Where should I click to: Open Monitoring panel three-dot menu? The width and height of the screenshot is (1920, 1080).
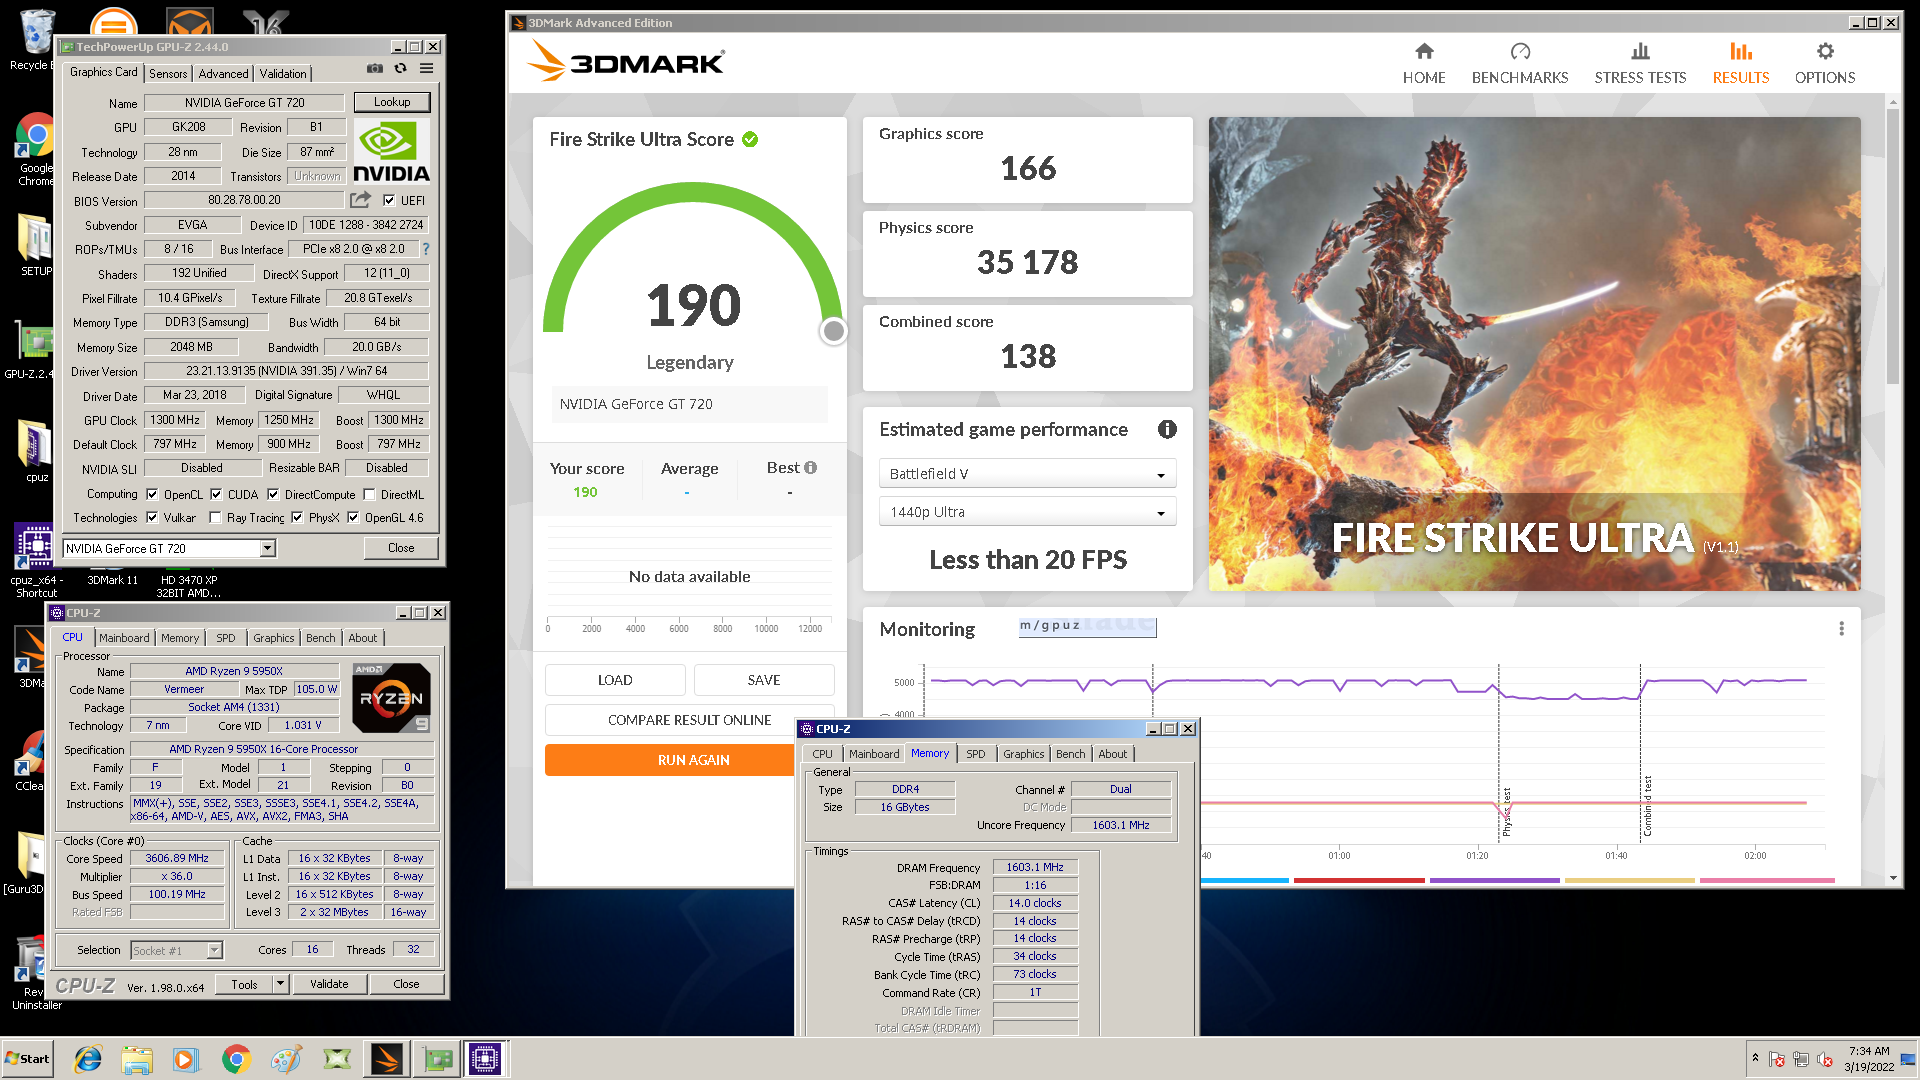pos(1841,628)
